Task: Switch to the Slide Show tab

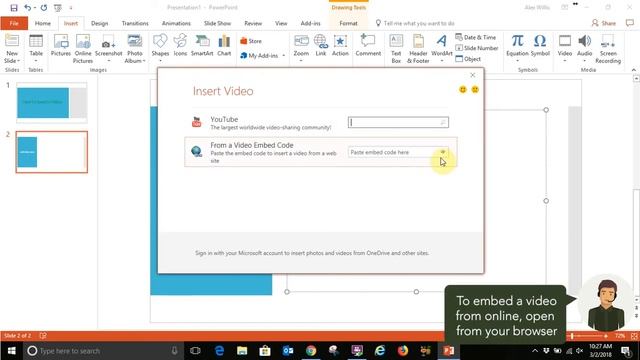Action: click(x=218, y=23)
